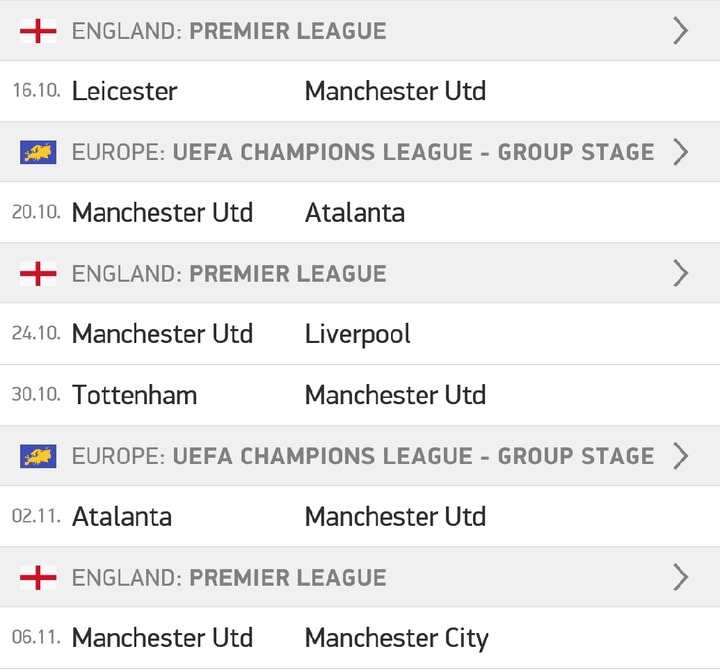The height and width of the screenshot is (672, 720).
Task: Click Europe flag icon above Atalanta–Manchester Utd match
Action: click(x=38, y=456)
